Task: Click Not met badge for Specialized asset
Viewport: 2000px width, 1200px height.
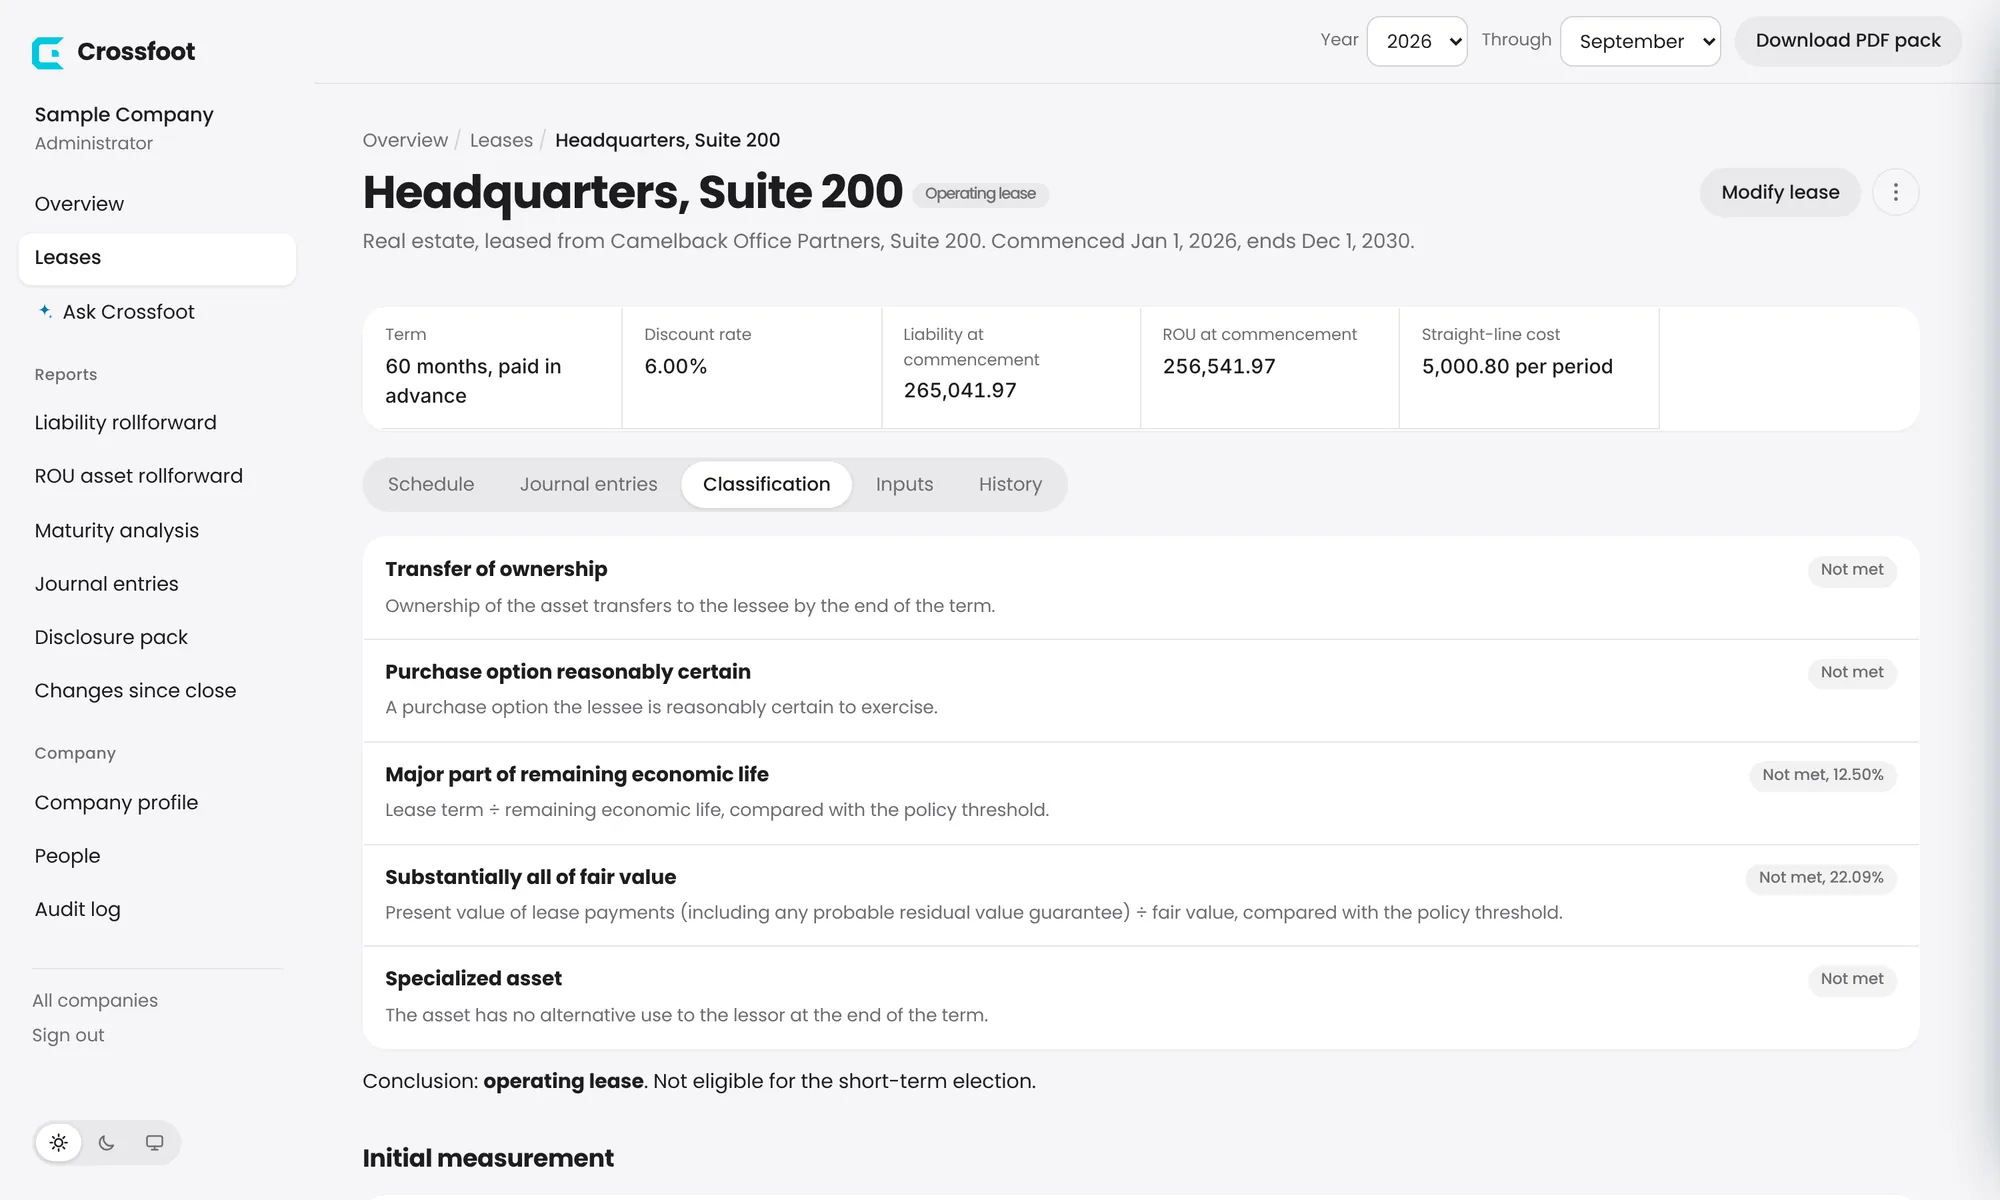Action: [x=1852, y=979]
